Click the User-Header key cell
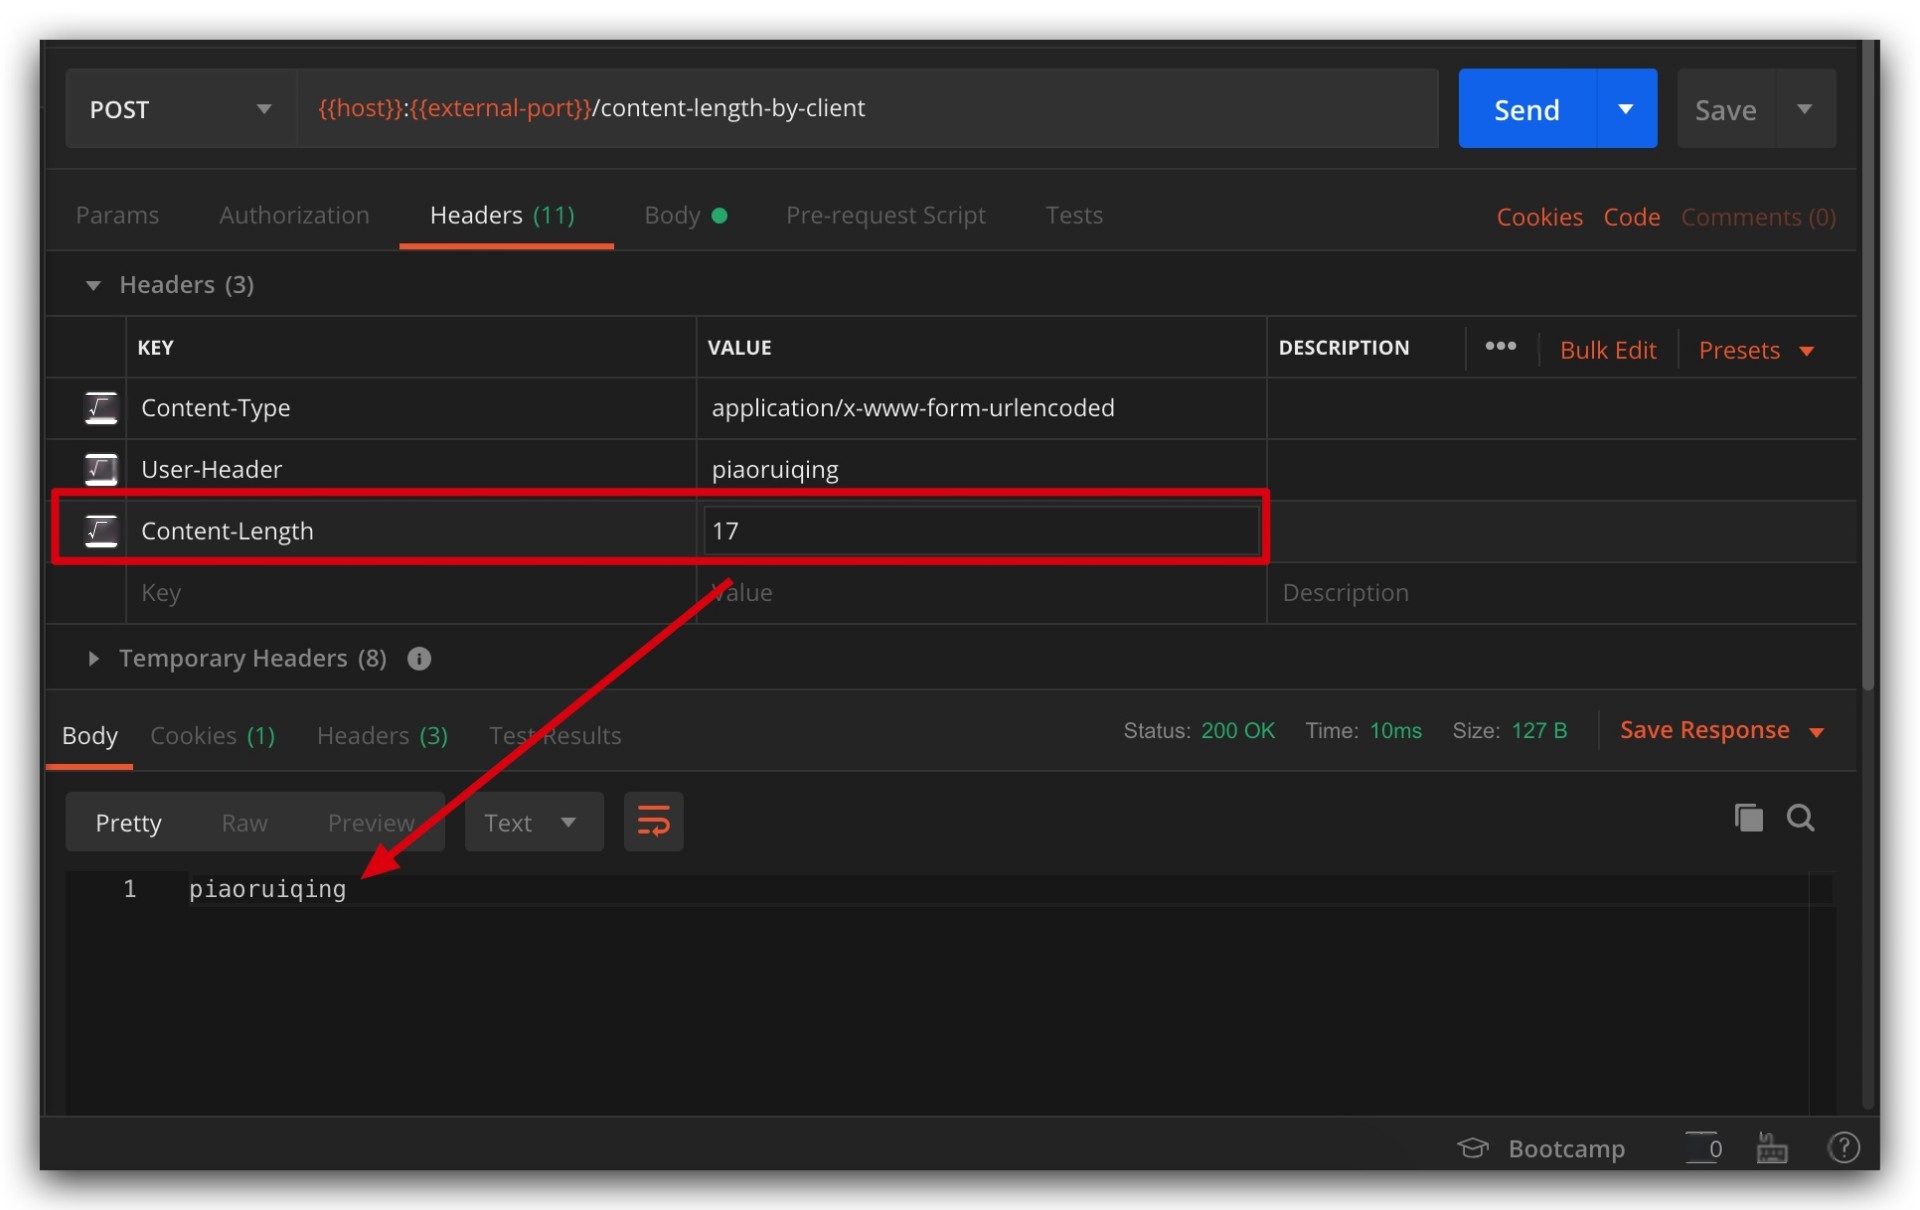 [411, 469]
